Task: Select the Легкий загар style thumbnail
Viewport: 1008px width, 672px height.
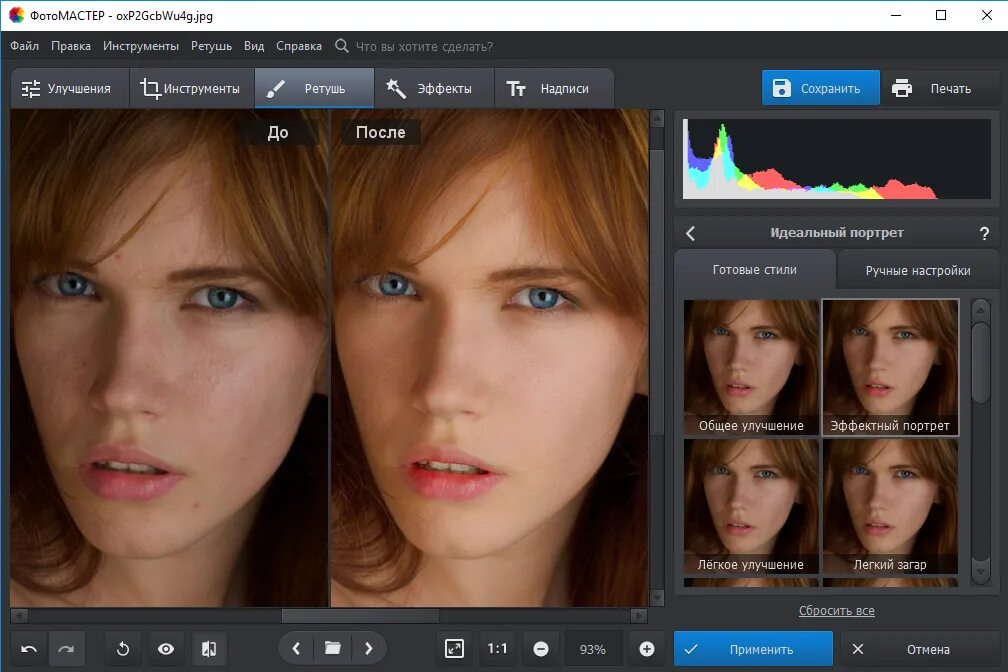Action: point(890,506)
